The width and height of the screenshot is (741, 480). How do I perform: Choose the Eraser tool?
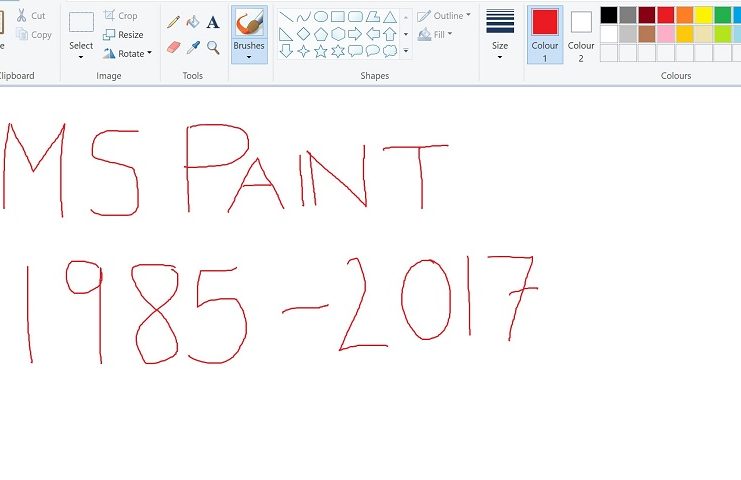pyautogui.click(x=173, y=47)
